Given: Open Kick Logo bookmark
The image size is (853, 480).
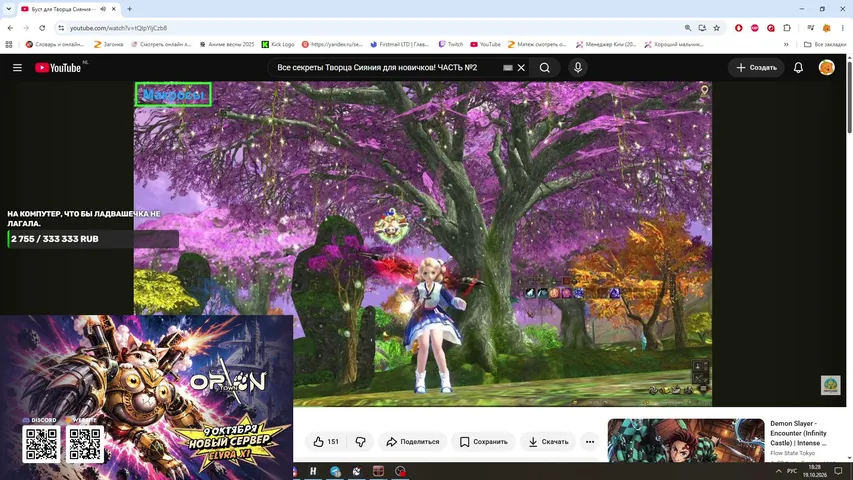Looking at the screenshot, I should 278,44.
